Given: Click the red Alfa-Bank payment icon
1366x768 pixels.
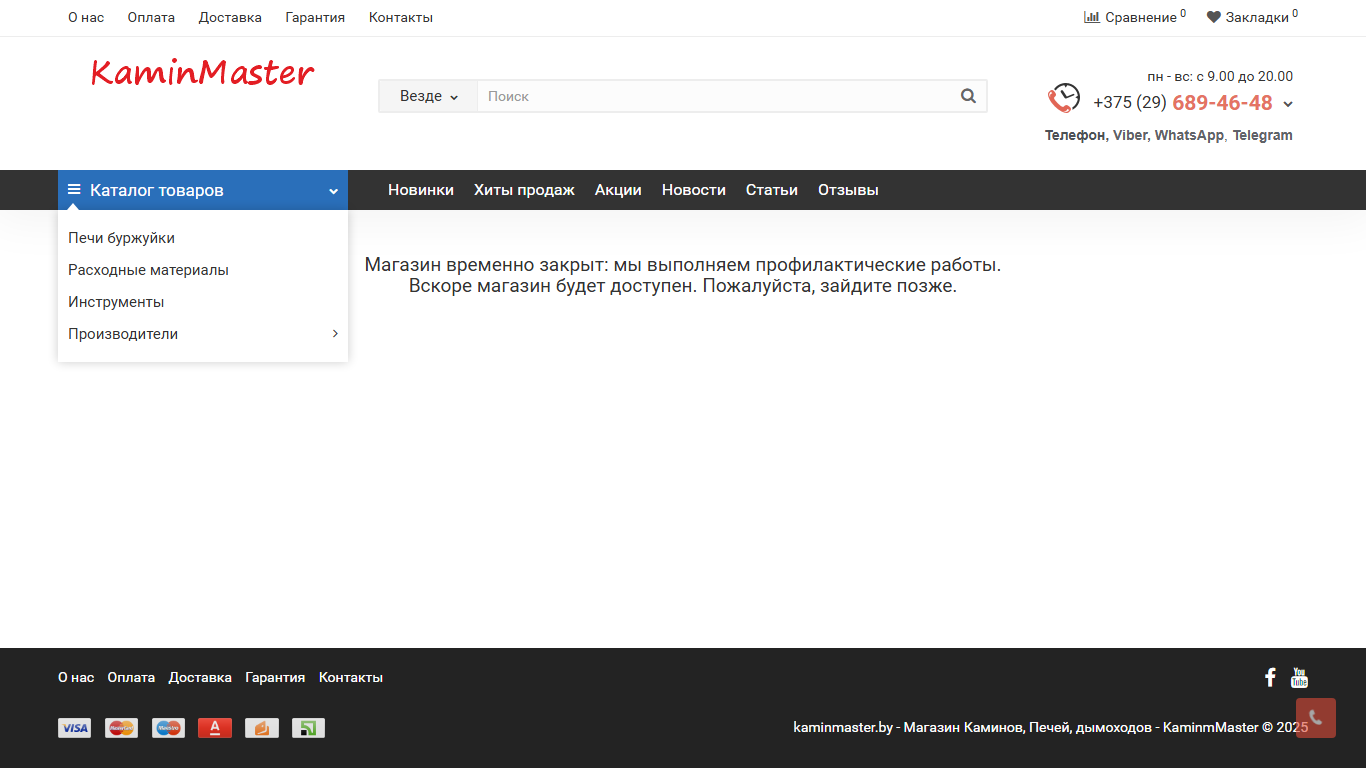Looking at the screenshot, I should point(215,728).
